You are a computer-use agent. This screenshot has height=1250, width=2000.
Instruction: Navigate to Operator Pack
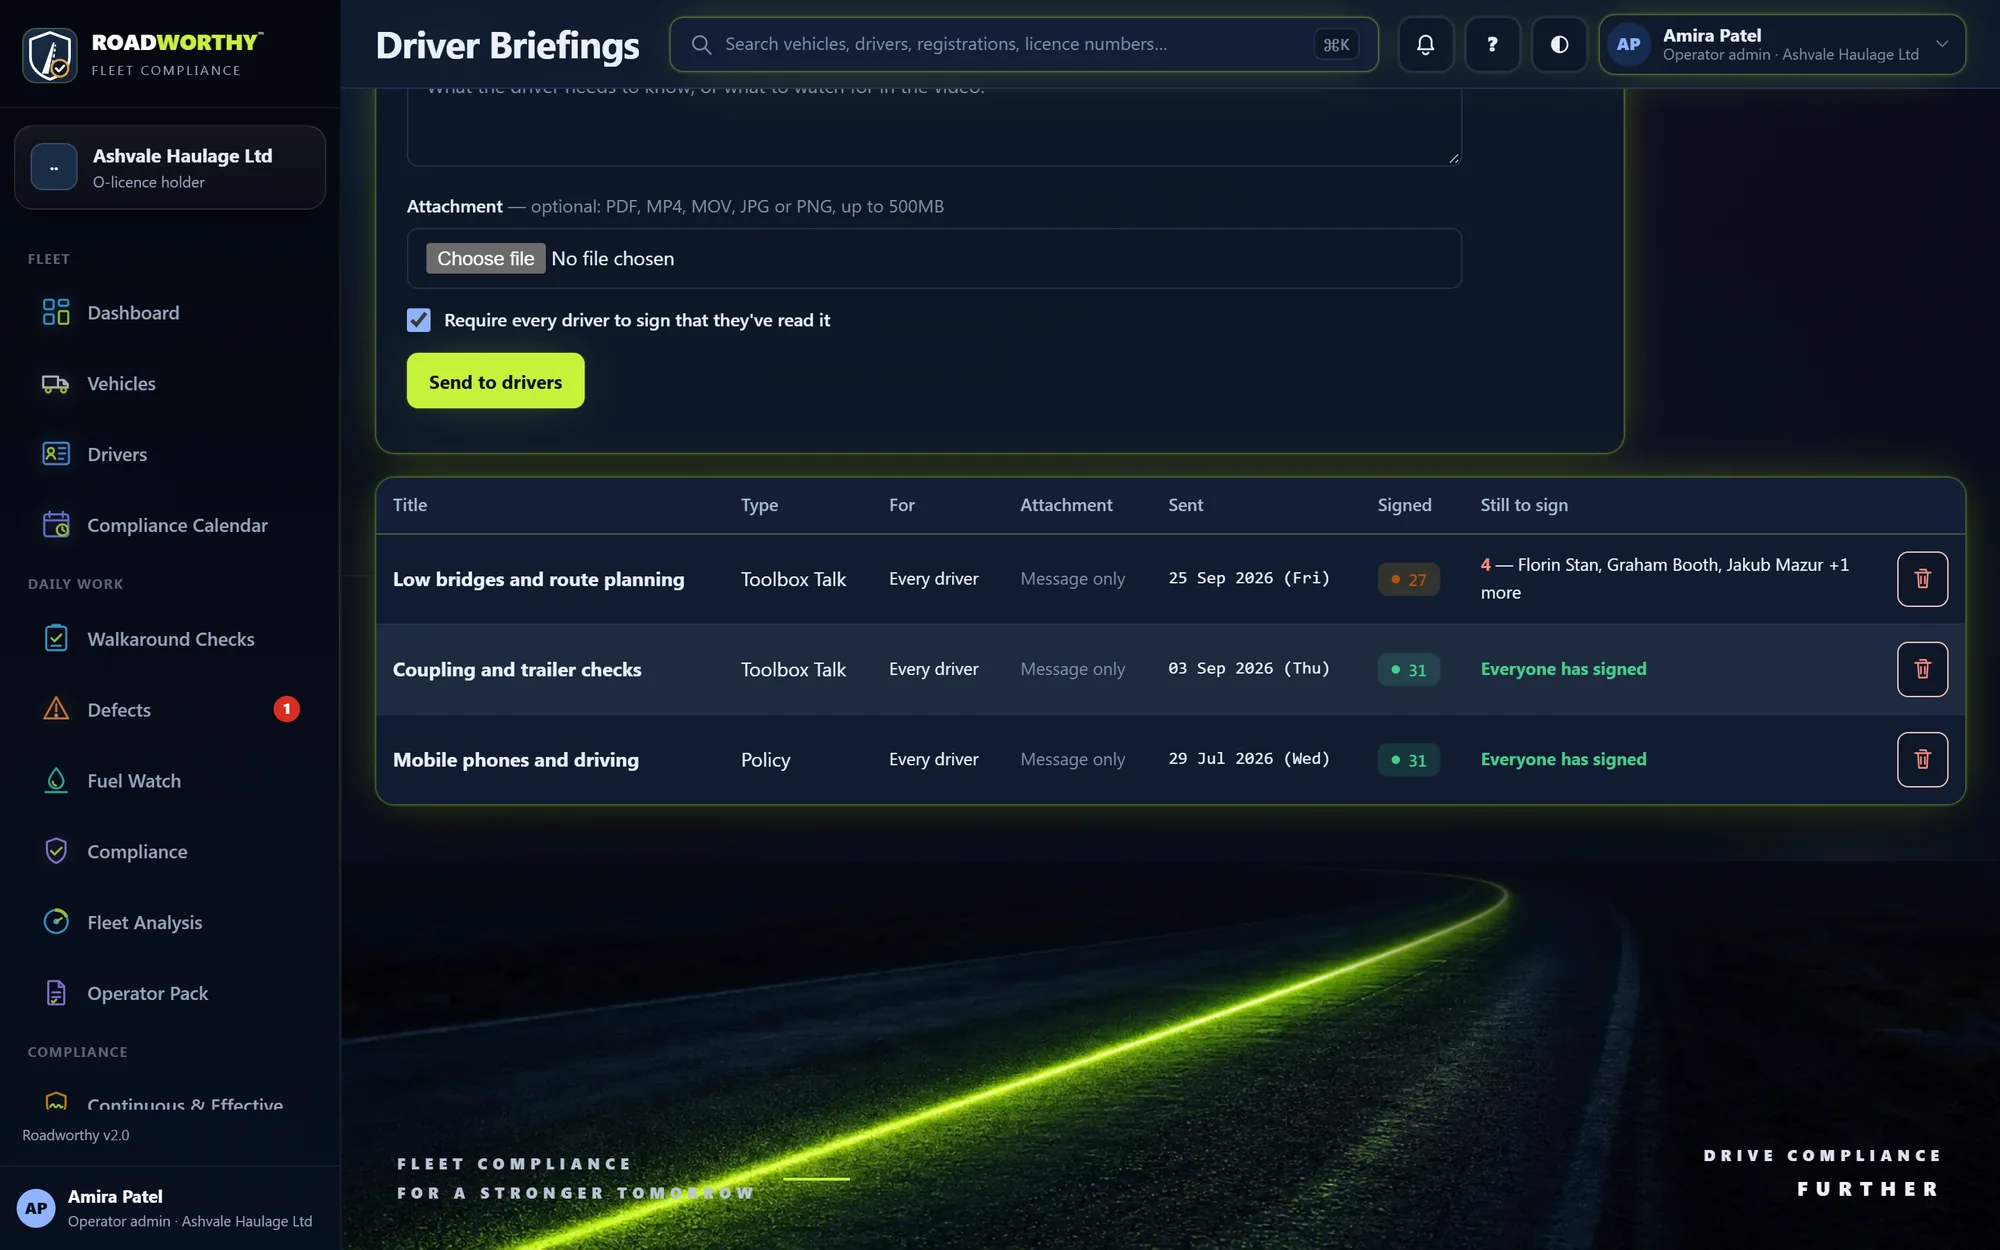170,993
